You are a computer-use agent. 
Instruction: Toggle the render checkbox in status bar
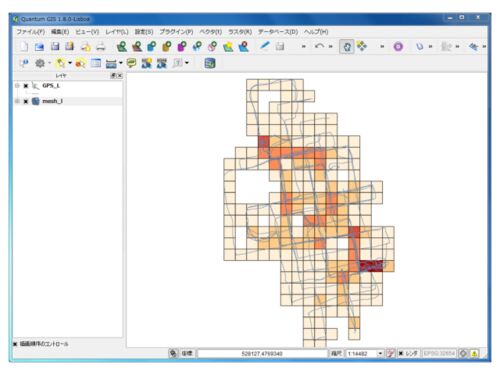[401, 353]
